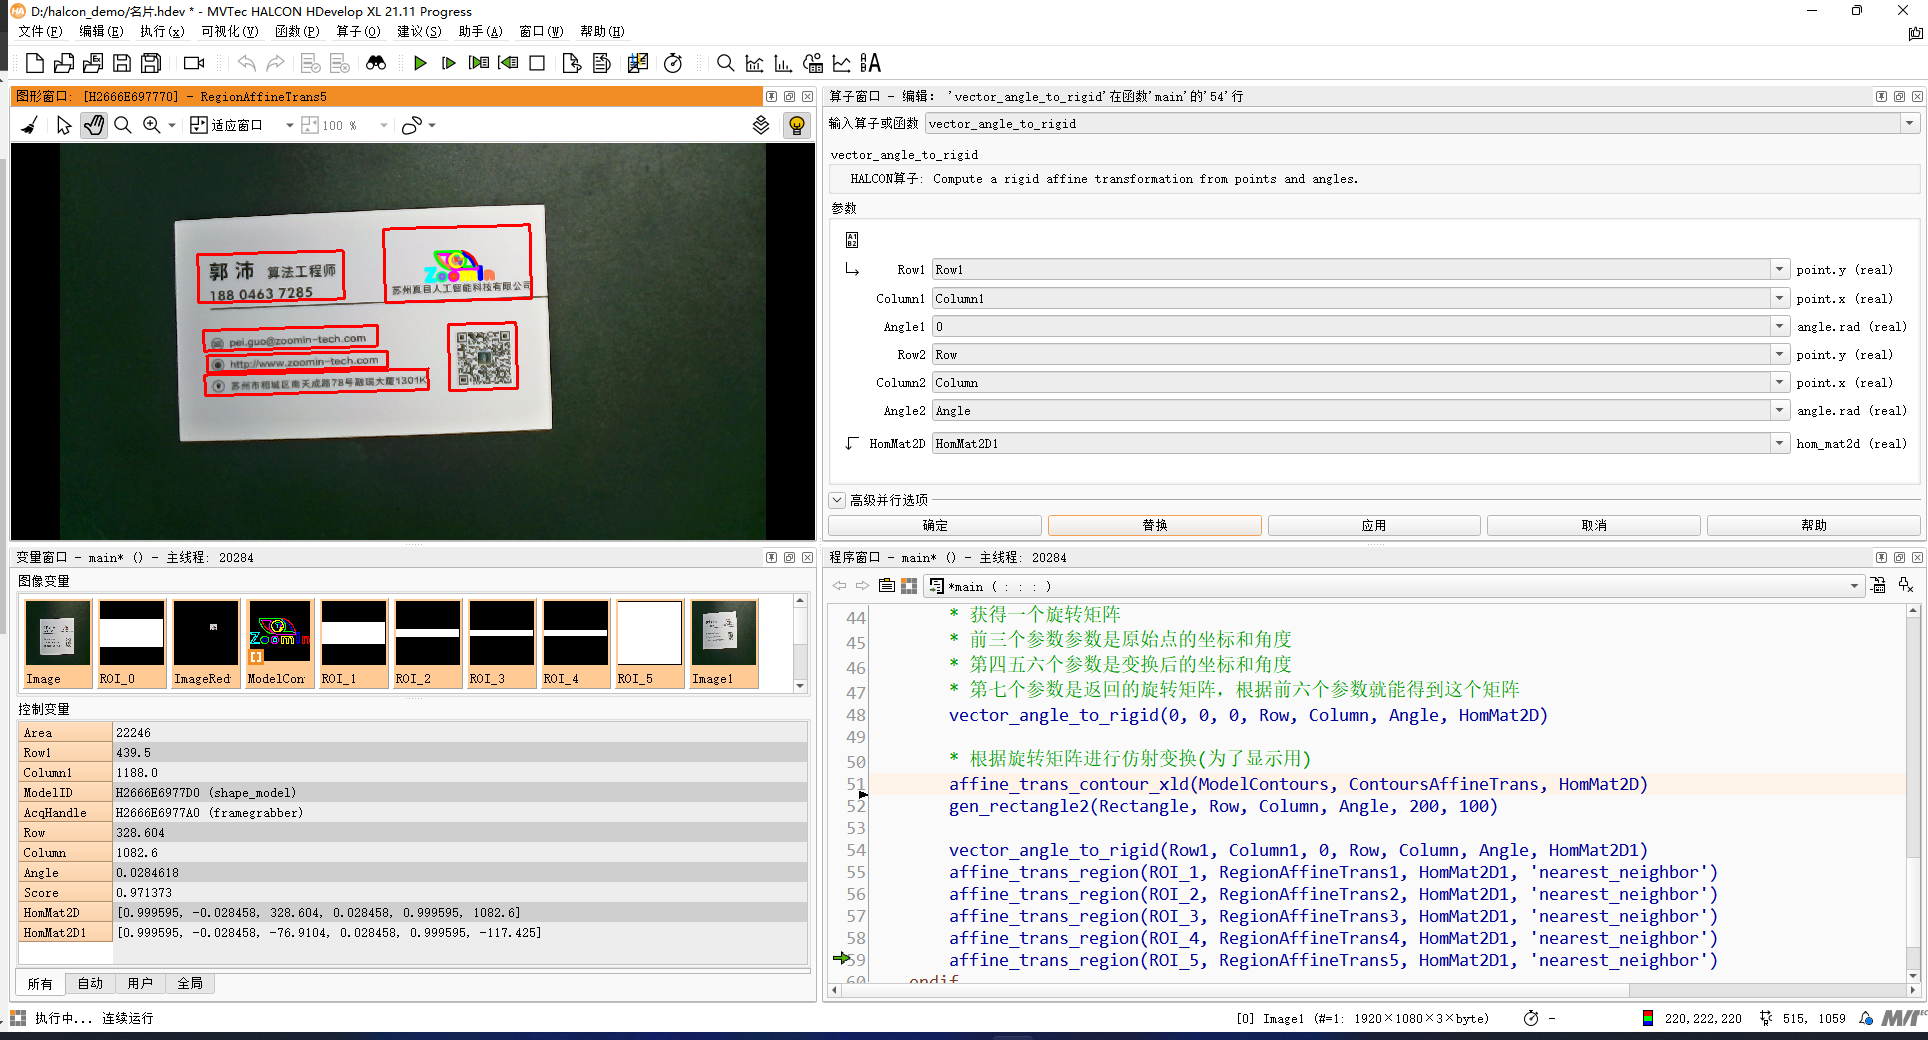Select the magnifier zoom tool in graphics window

(x=123, y=125)
